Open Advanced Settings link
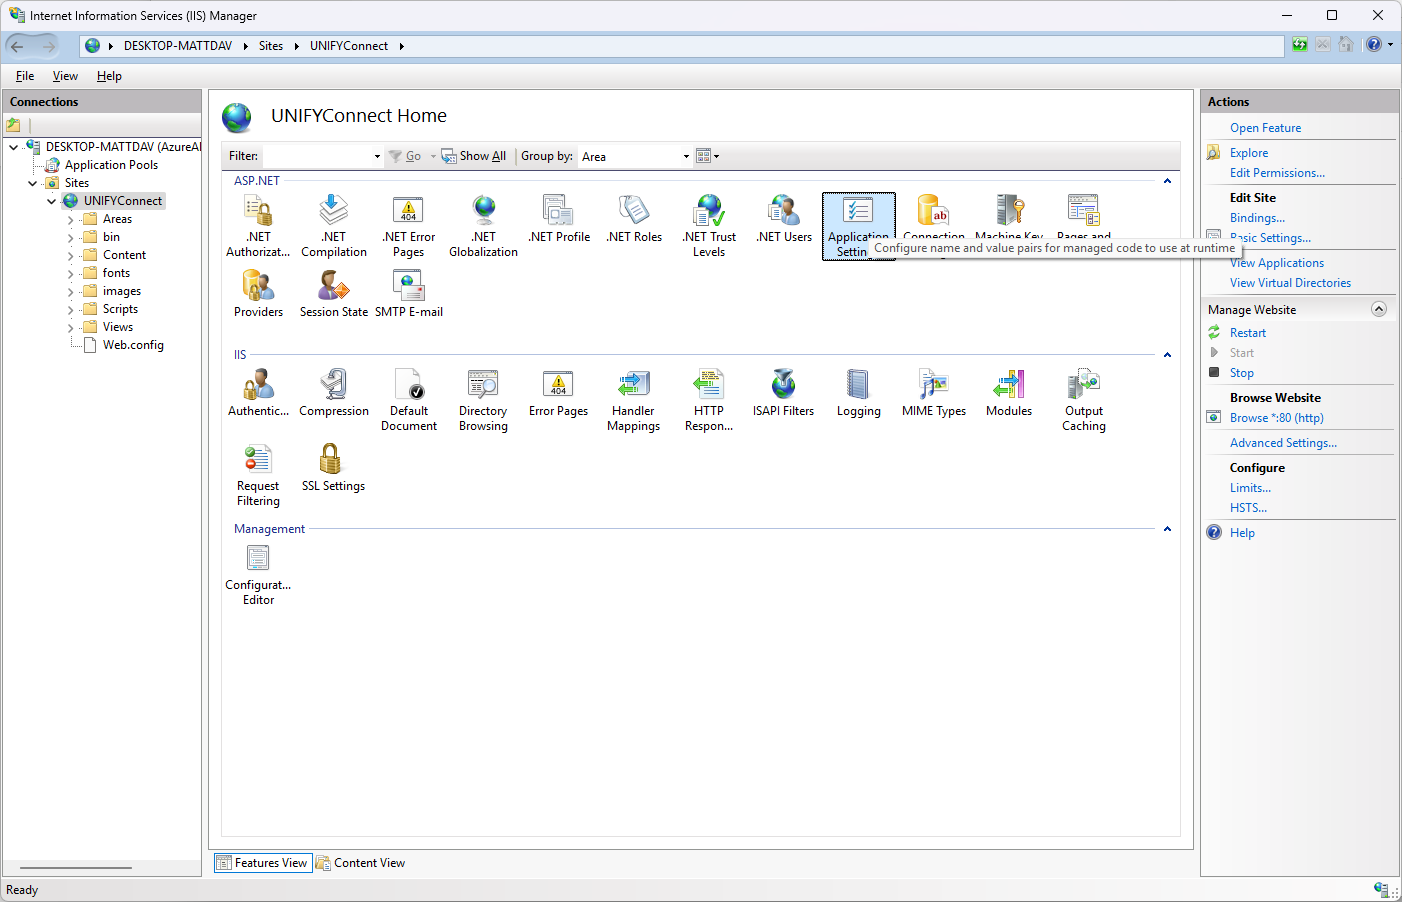The height and width of the screenshot is (902, 1402). [x=1283, y=443]
